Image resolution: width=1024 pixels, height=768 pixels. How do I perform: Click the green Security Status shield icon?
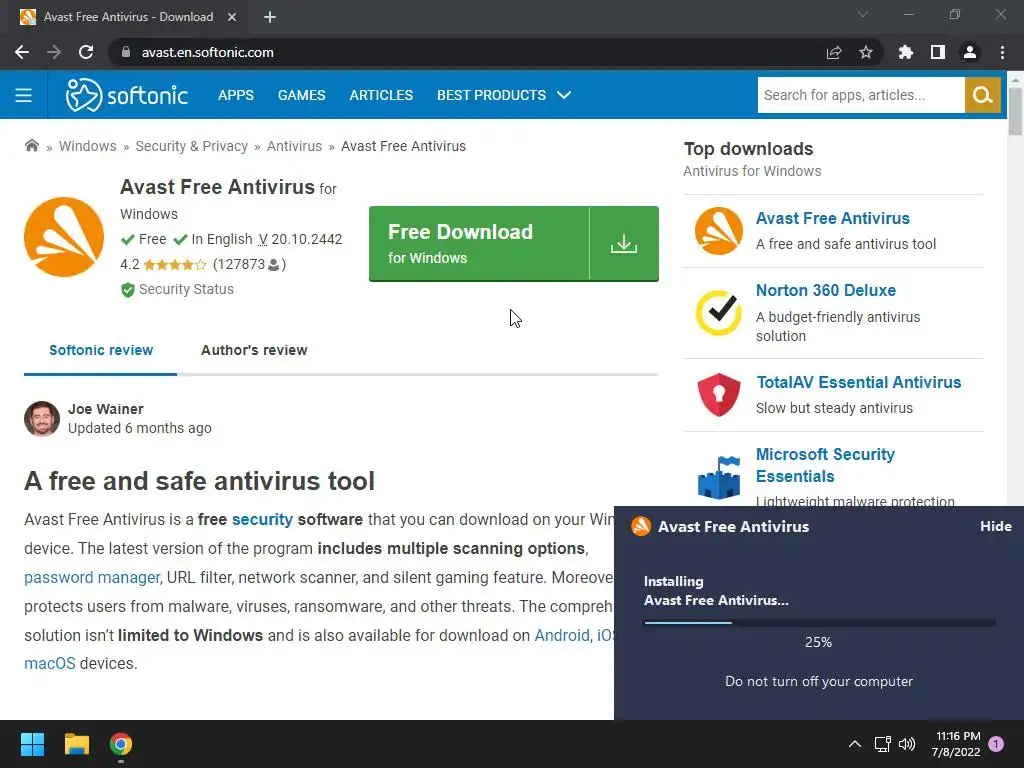coord(127,289)
